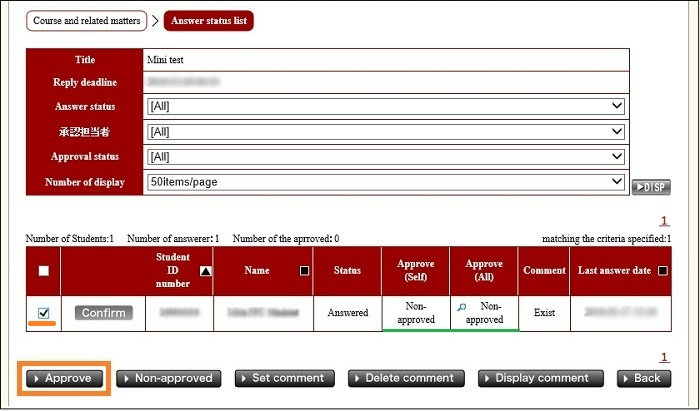The height and width of the screenshot is (411, 700).
Task: Go to Course and related matters breadcrumb
Action: pyautogui.click(x=87, y=21)
